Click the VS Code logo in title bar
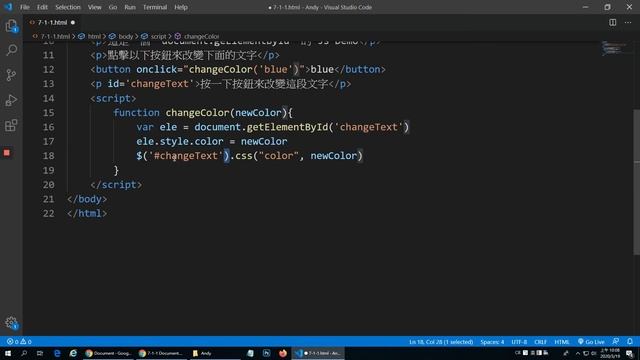This screenshot has width=640, height=360. 8,7
